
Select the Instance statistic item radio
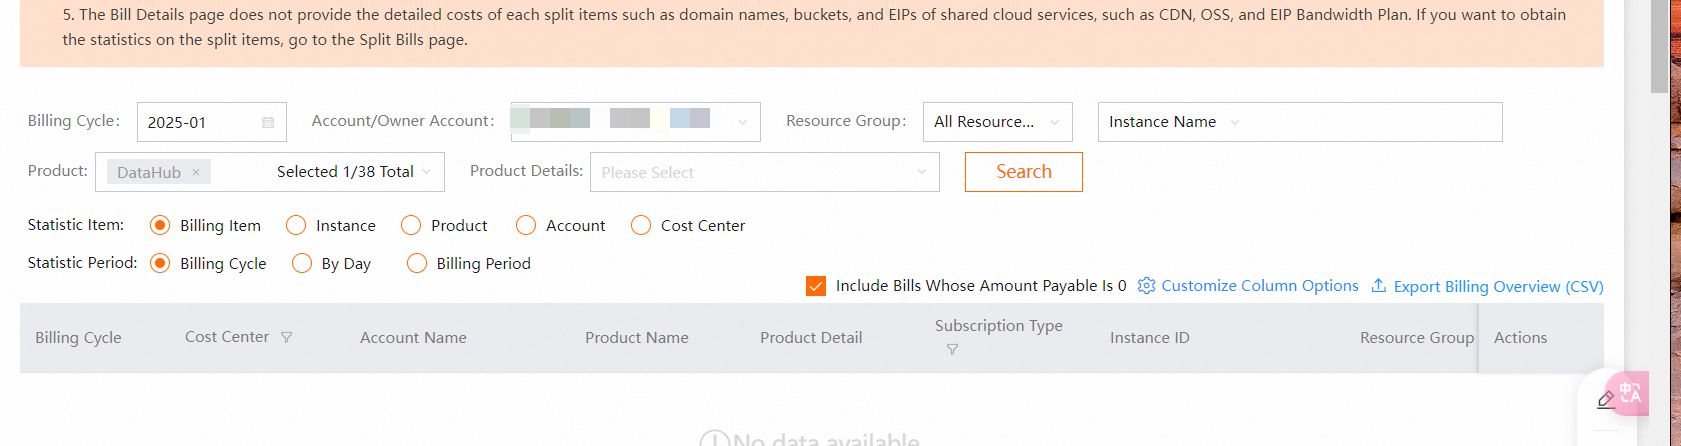(x=296, y=226)
